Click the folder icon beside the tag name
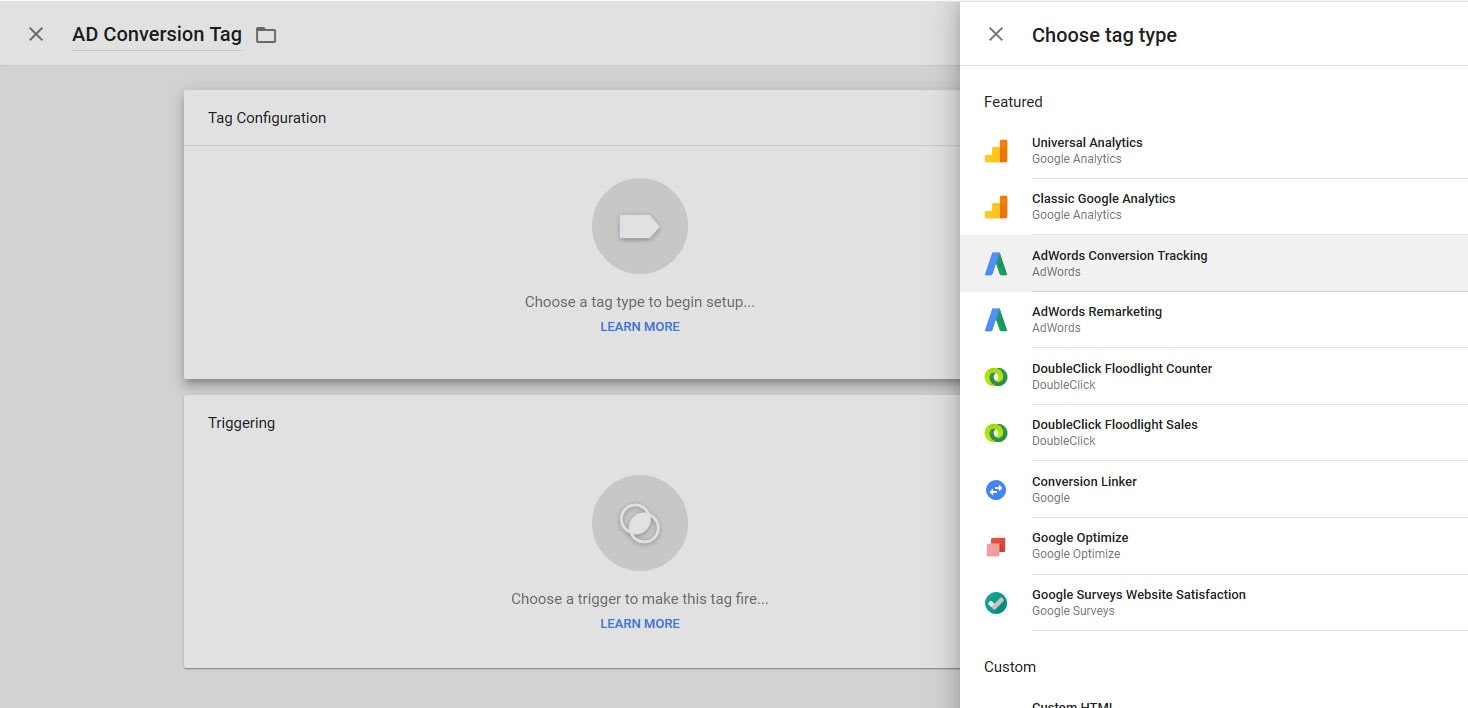Screen dimensions: 1468x708 (x=266, y=35)
